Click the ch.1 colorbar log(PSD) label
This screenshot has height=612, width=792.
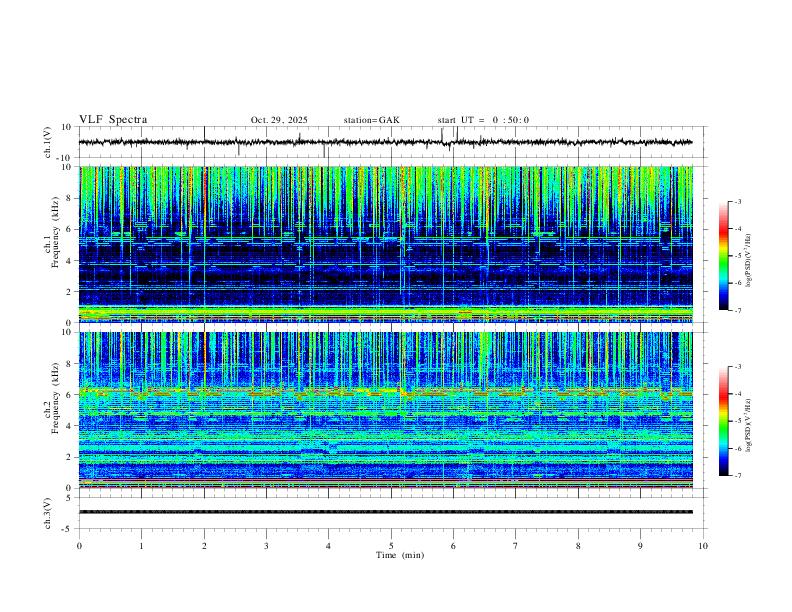748,260
